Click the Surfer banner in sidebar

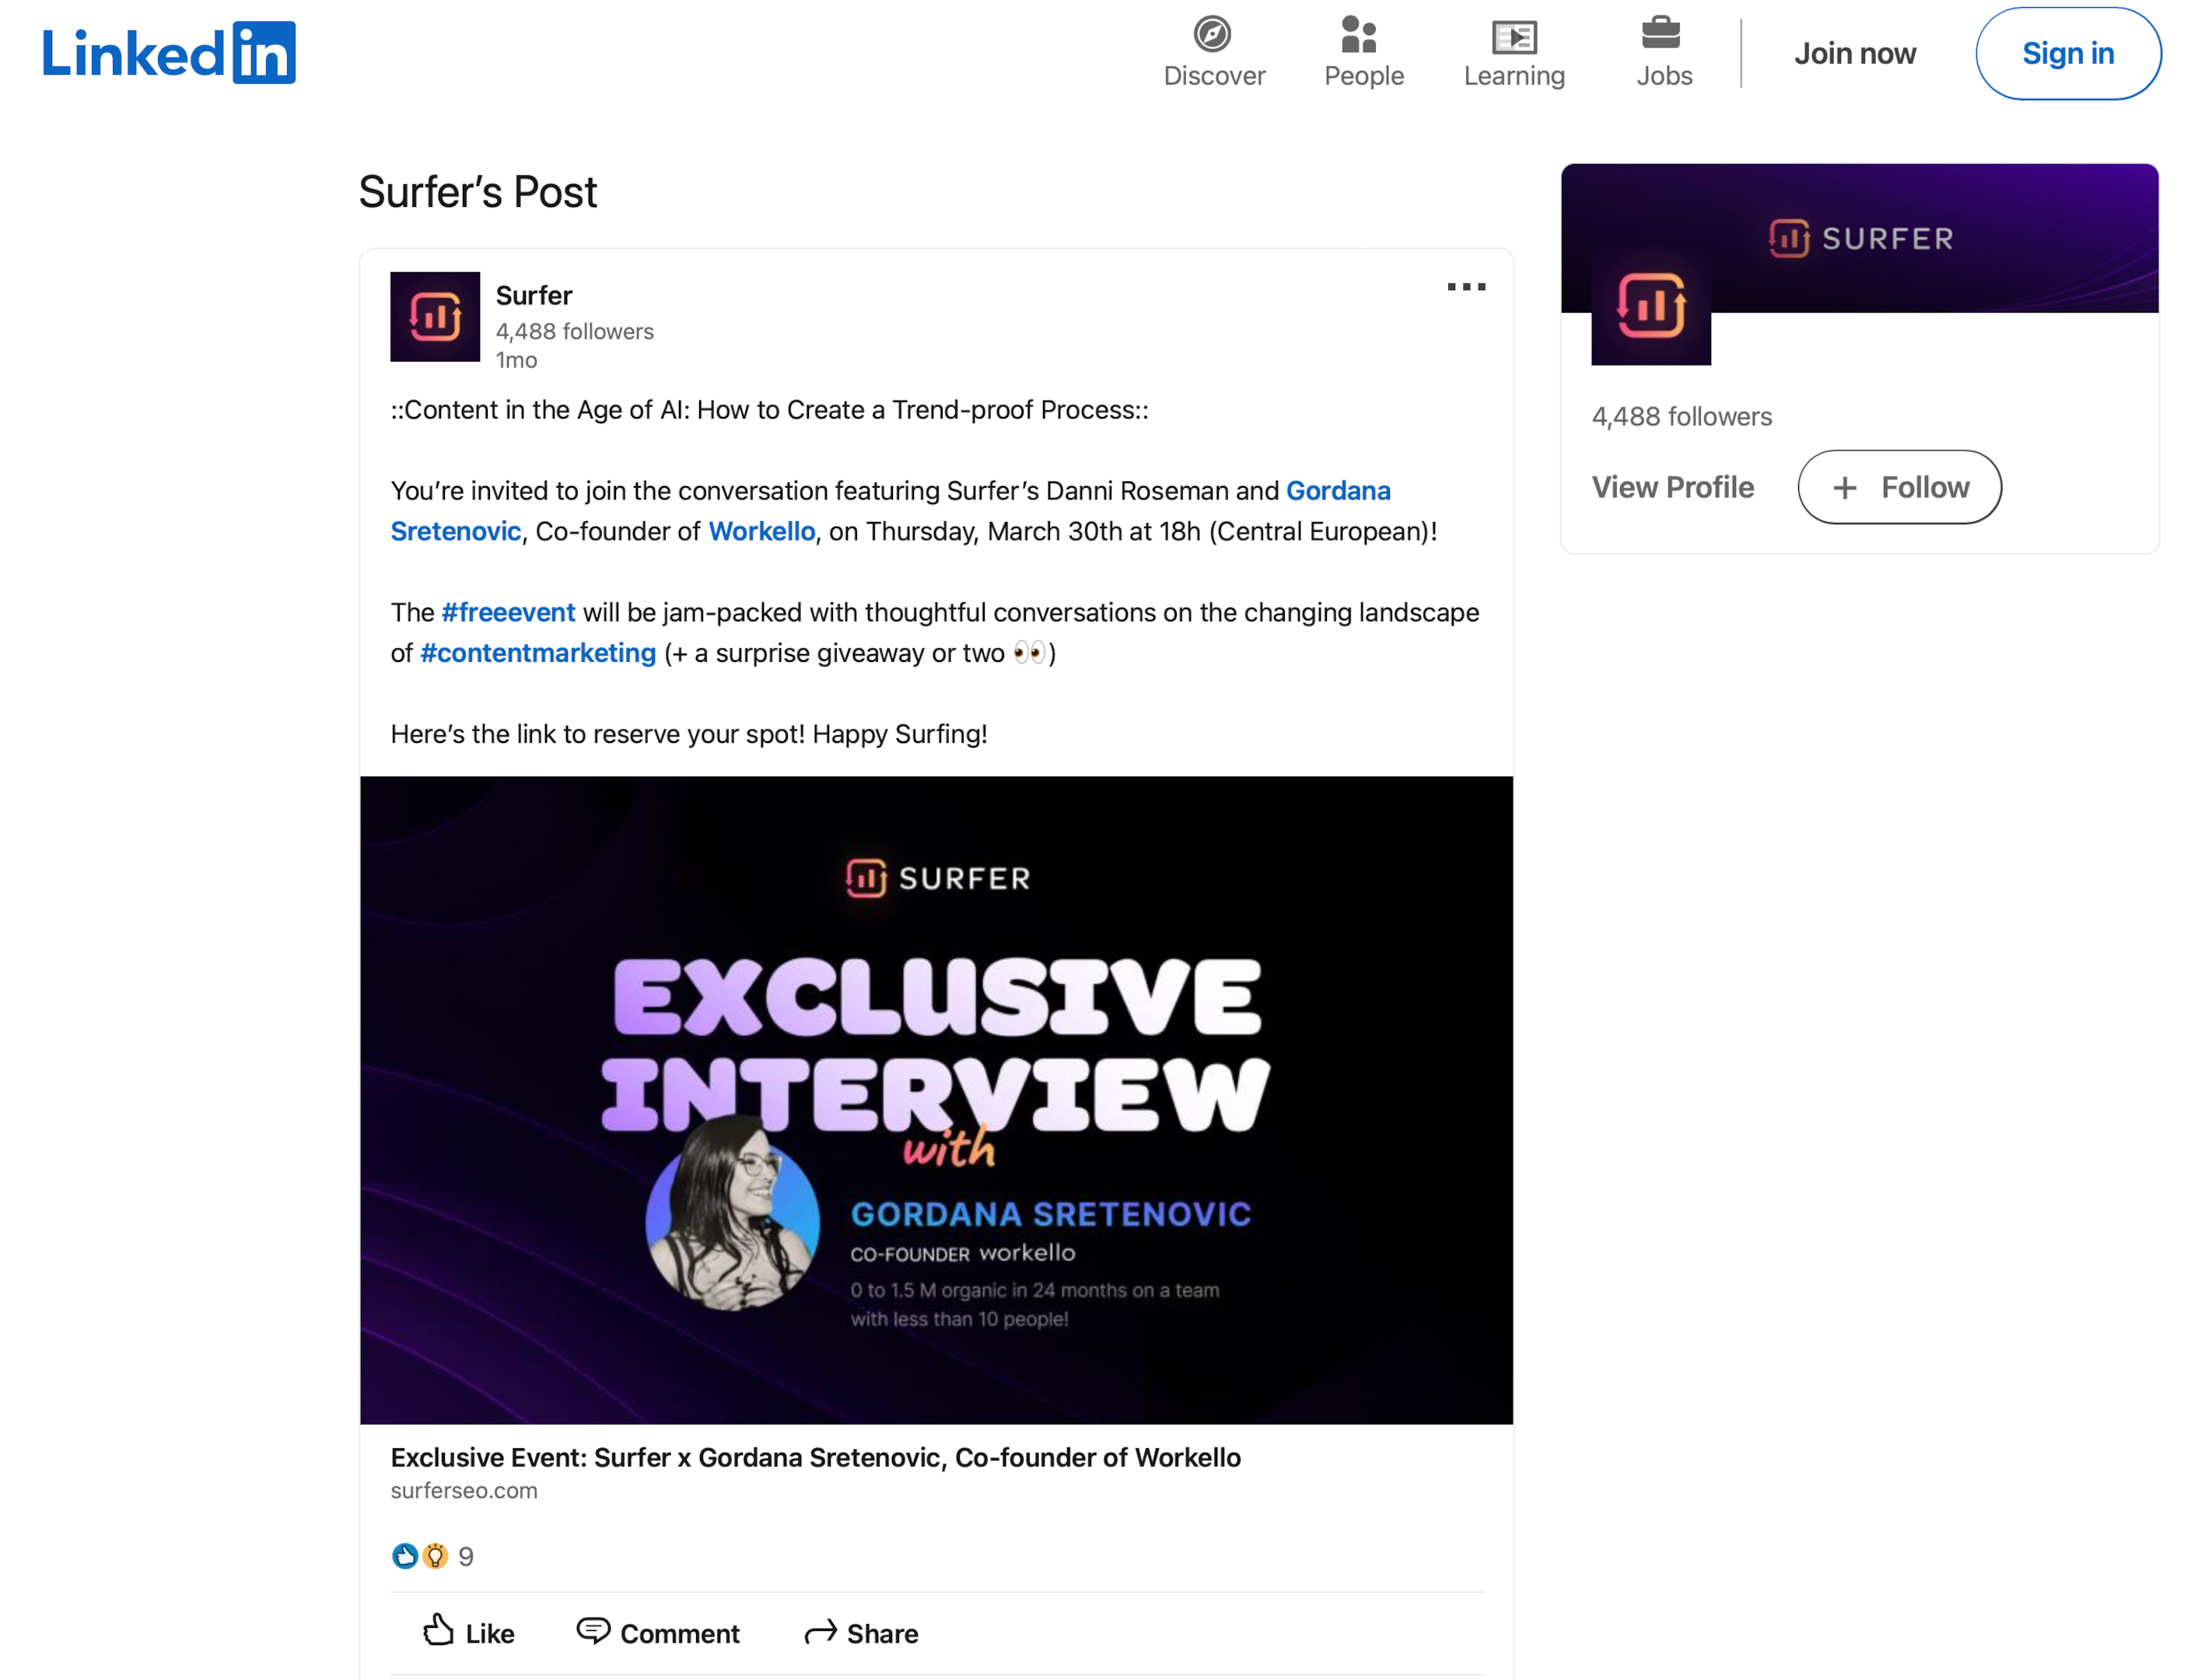click(1858, 238)
